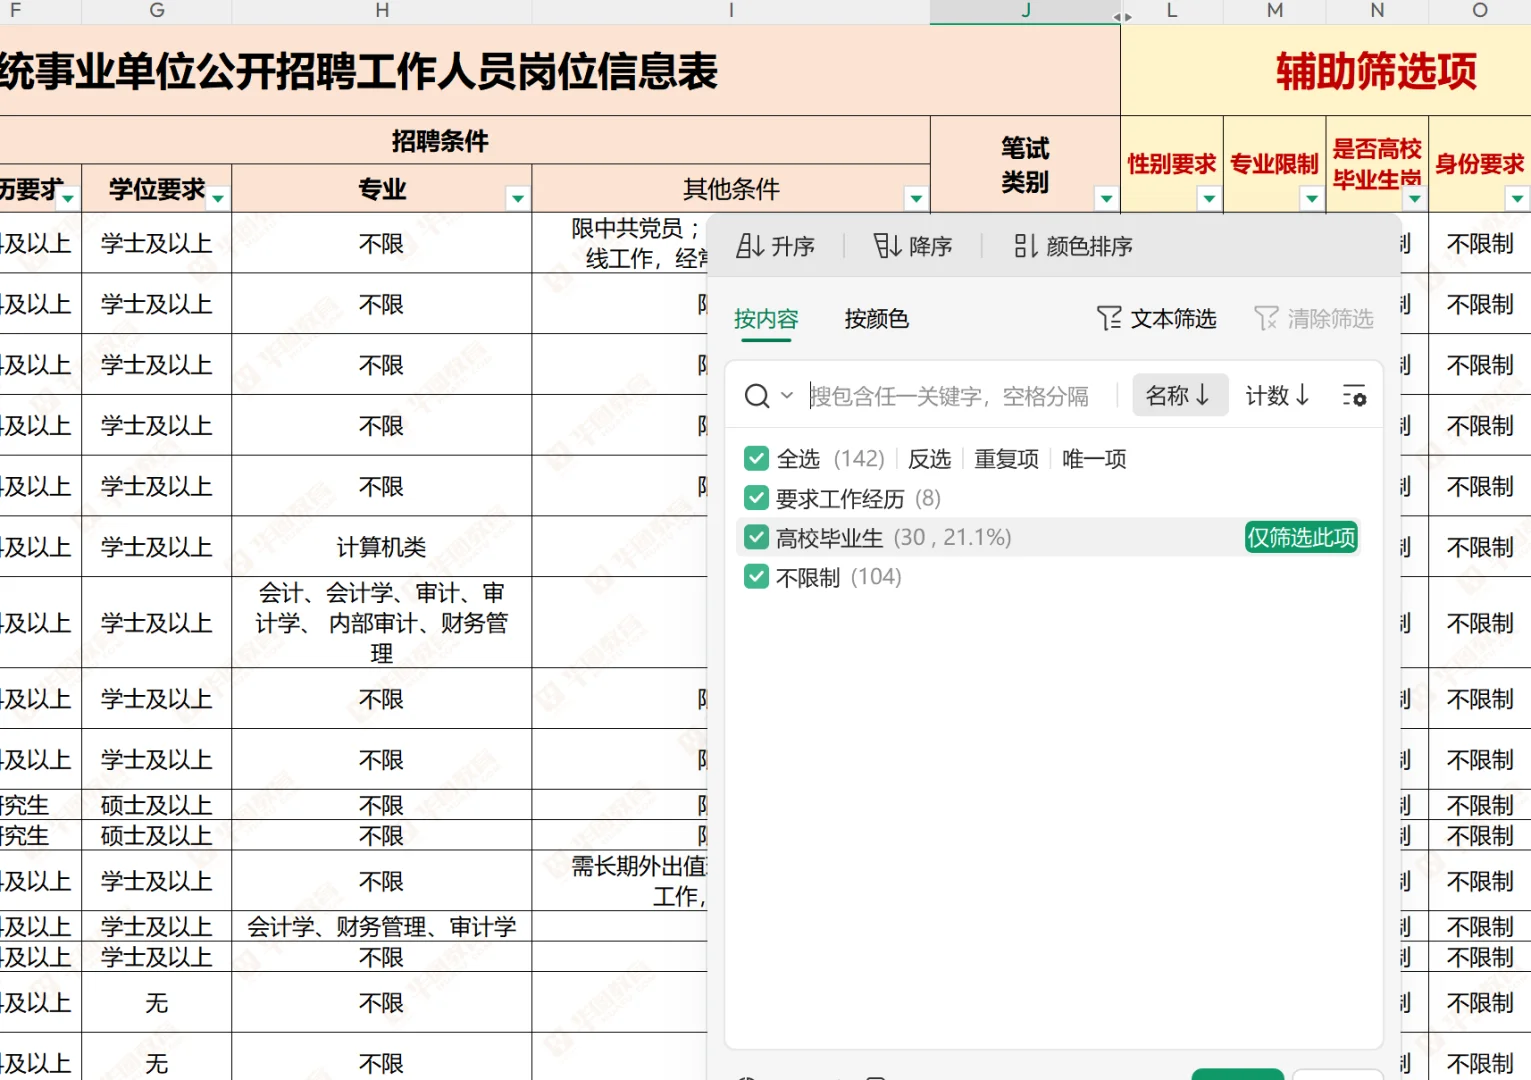This screenshot has height=1080, width=1531.
Task: Click 仅筛选此项 button
Action: pyautogui.click(x=1301, y=538)
